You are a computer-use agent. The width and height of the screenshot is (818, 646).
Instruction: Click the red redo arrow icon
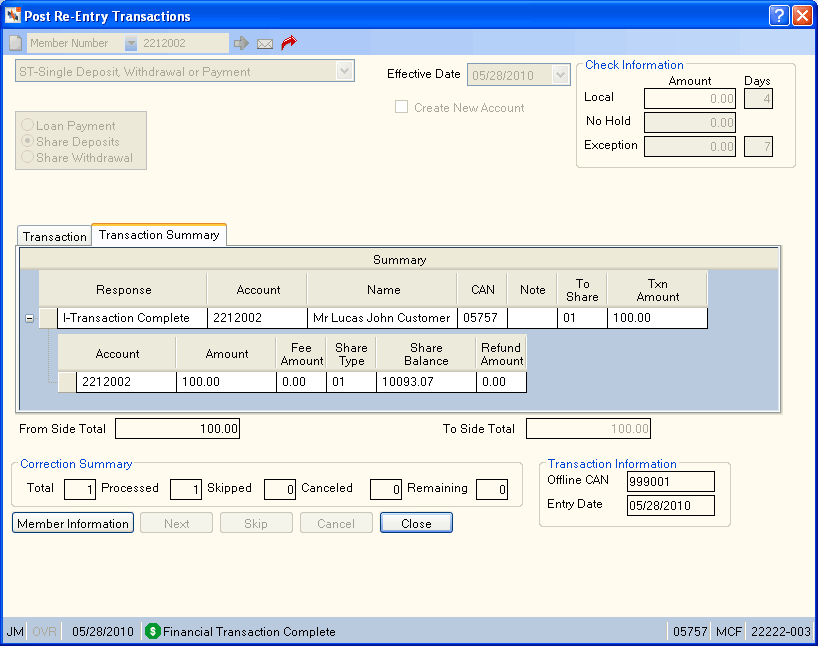tap(288, 42)
